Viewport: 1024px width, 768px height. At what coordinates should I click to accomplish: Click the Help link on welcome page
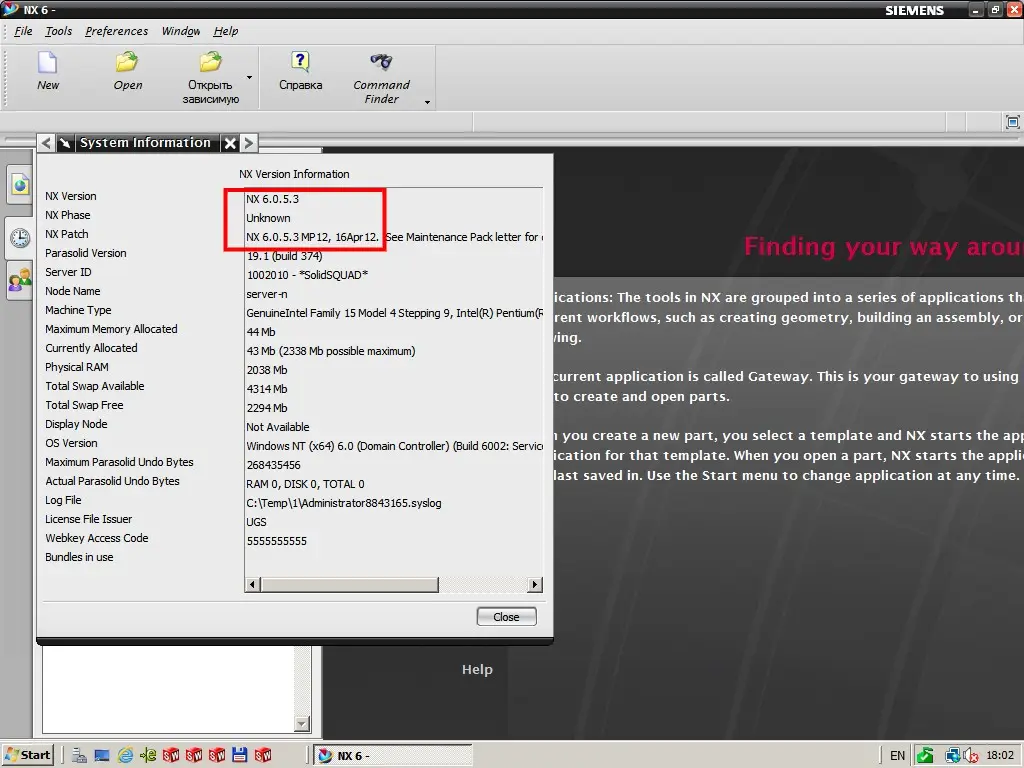coord(477,669)
